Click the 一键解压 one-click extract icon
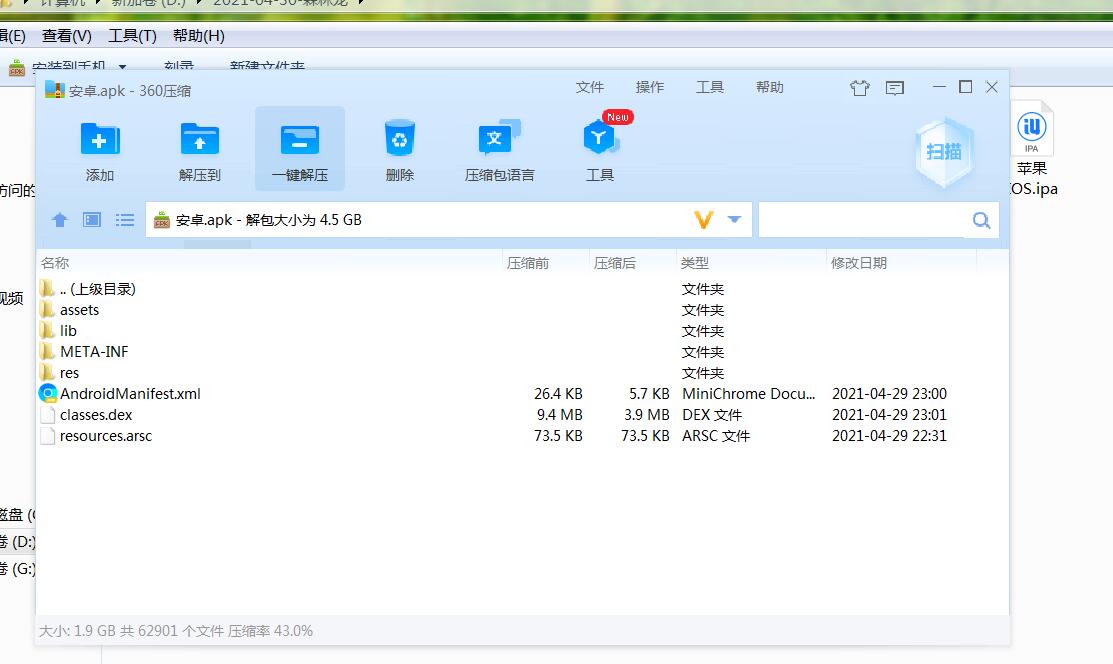 [x=300, y=141]
